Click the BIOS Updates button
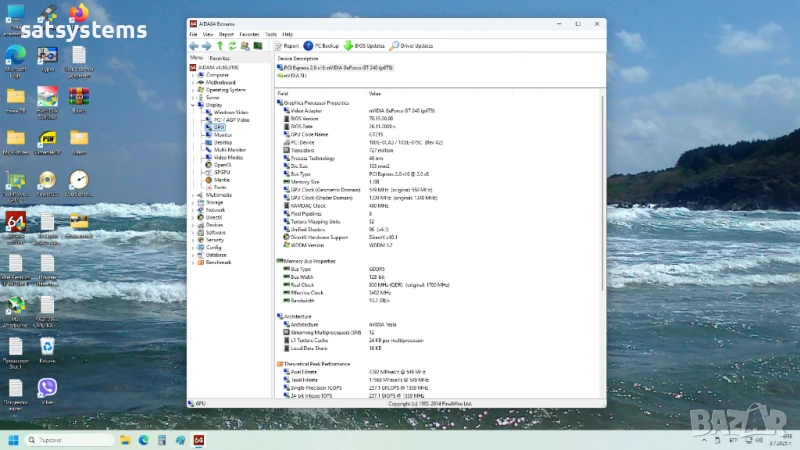Viewport: 800px width, 450px height. pyautogui.click(x=364, y=45)
